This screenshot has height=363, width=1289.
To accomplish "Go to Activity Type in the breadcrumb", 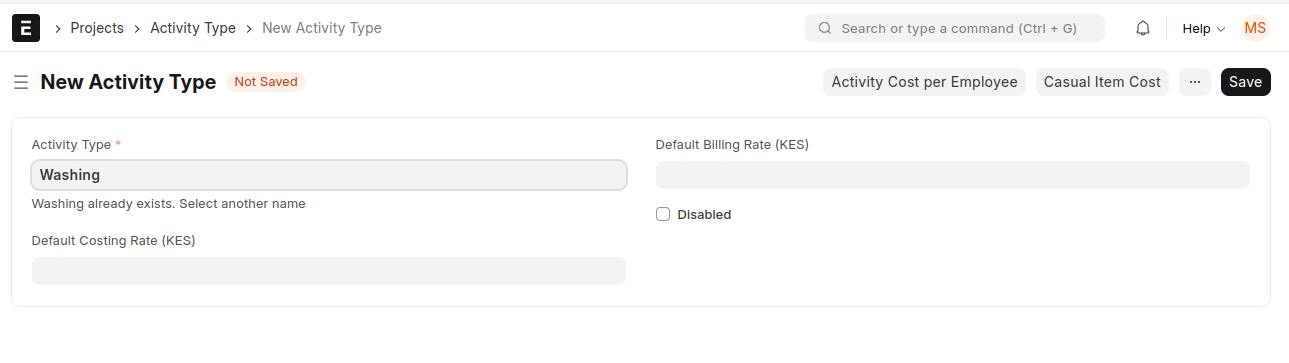I will pos(193,28).
